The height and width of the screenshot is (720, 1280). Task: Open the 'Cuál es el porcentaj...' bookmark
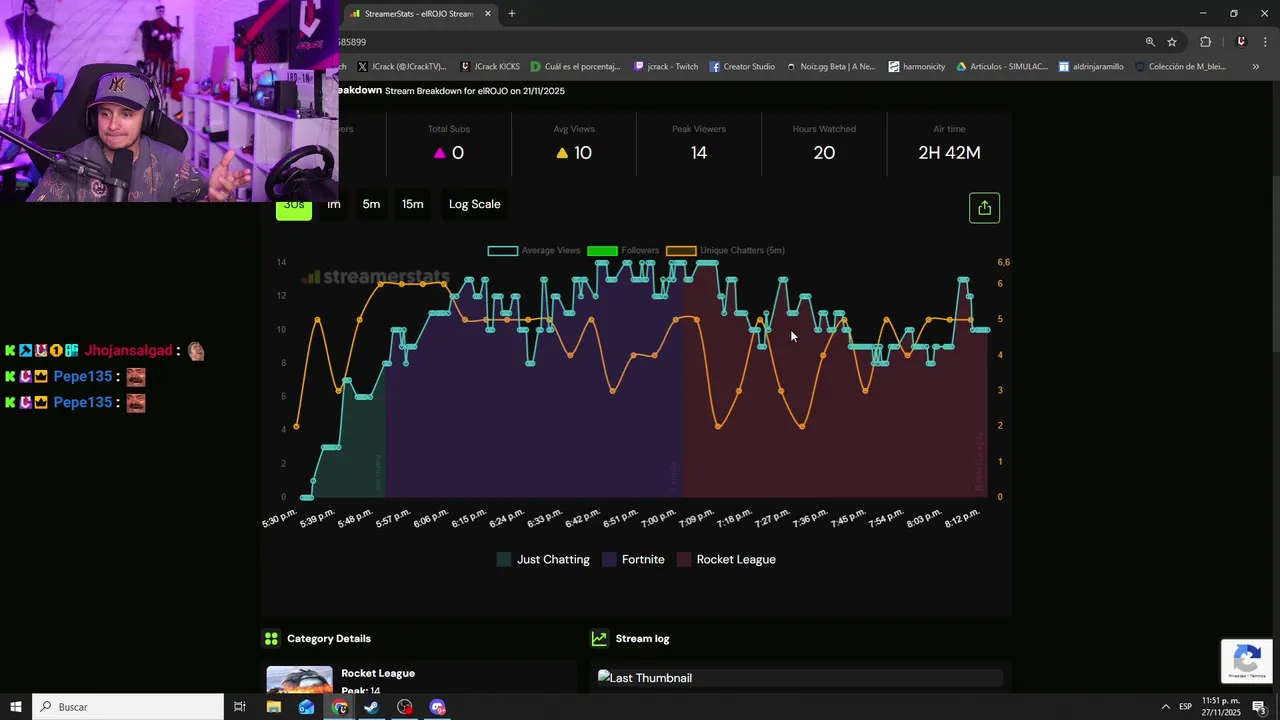click(576, 67)
